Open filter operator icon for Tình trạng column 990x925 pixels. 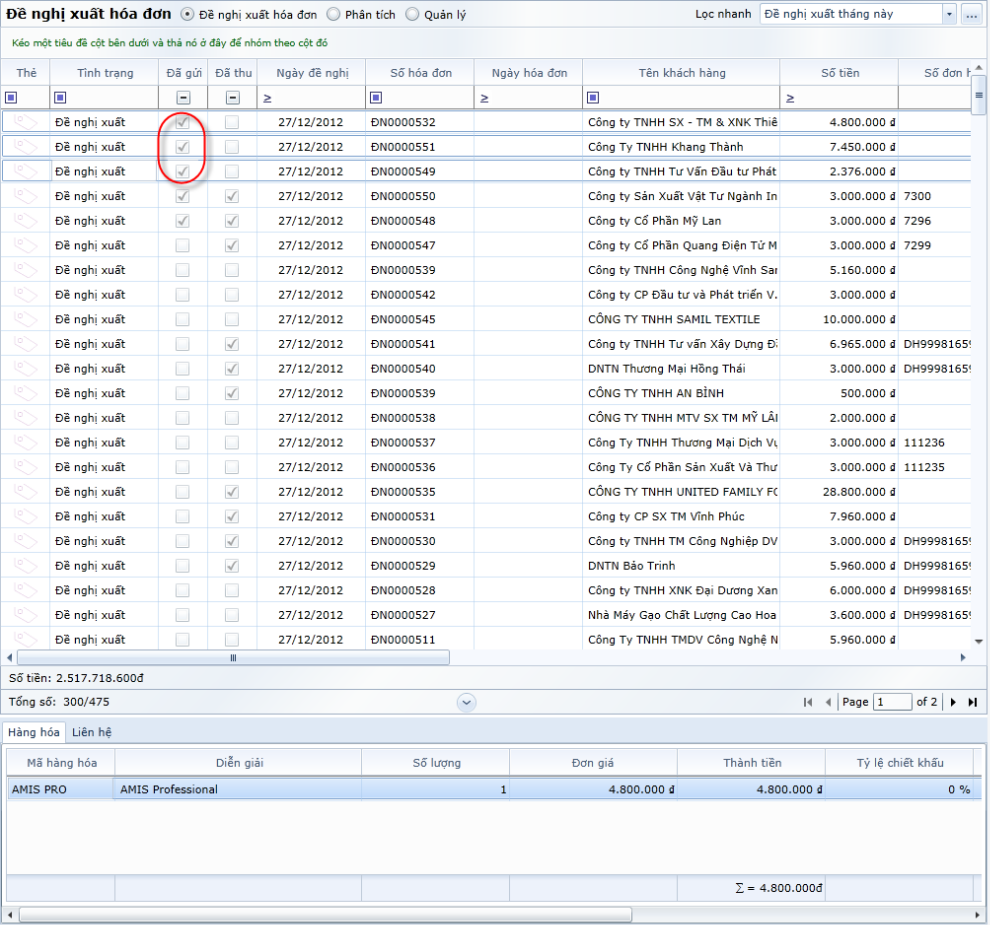pos(60,97)
